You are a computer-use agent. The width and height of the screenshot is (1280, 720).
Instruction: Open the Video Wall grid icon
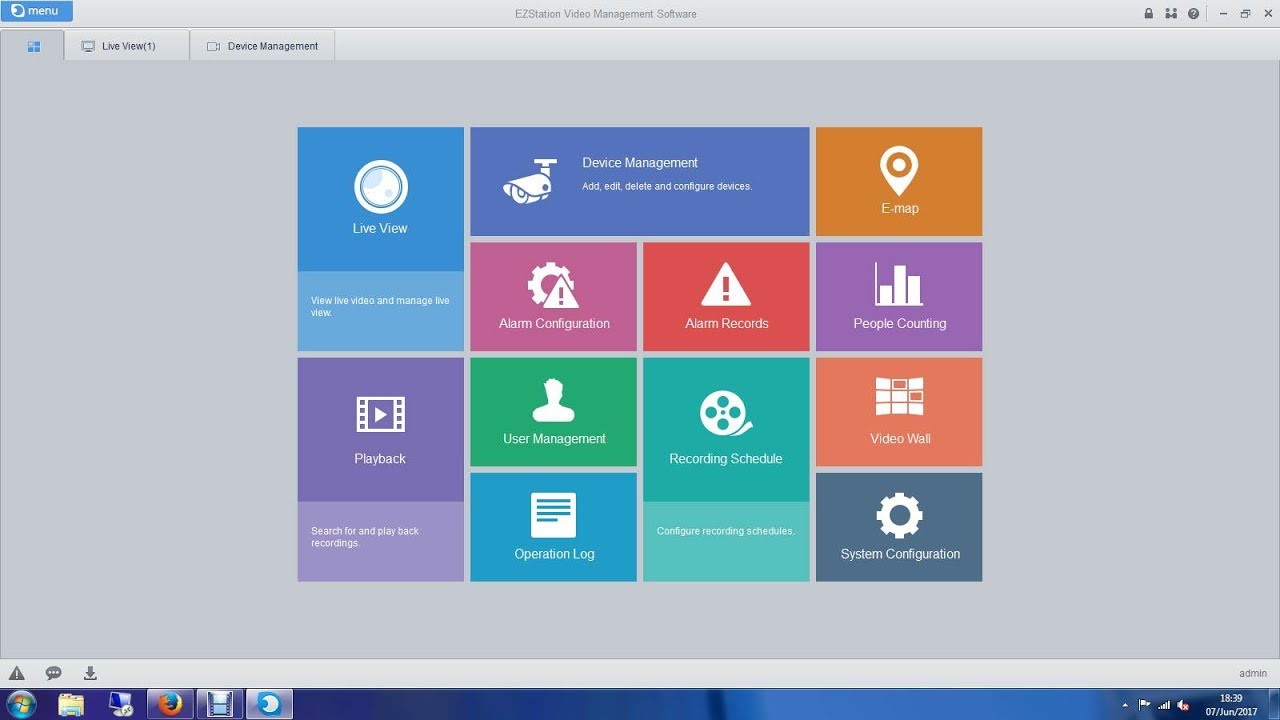tap(899, 396)
